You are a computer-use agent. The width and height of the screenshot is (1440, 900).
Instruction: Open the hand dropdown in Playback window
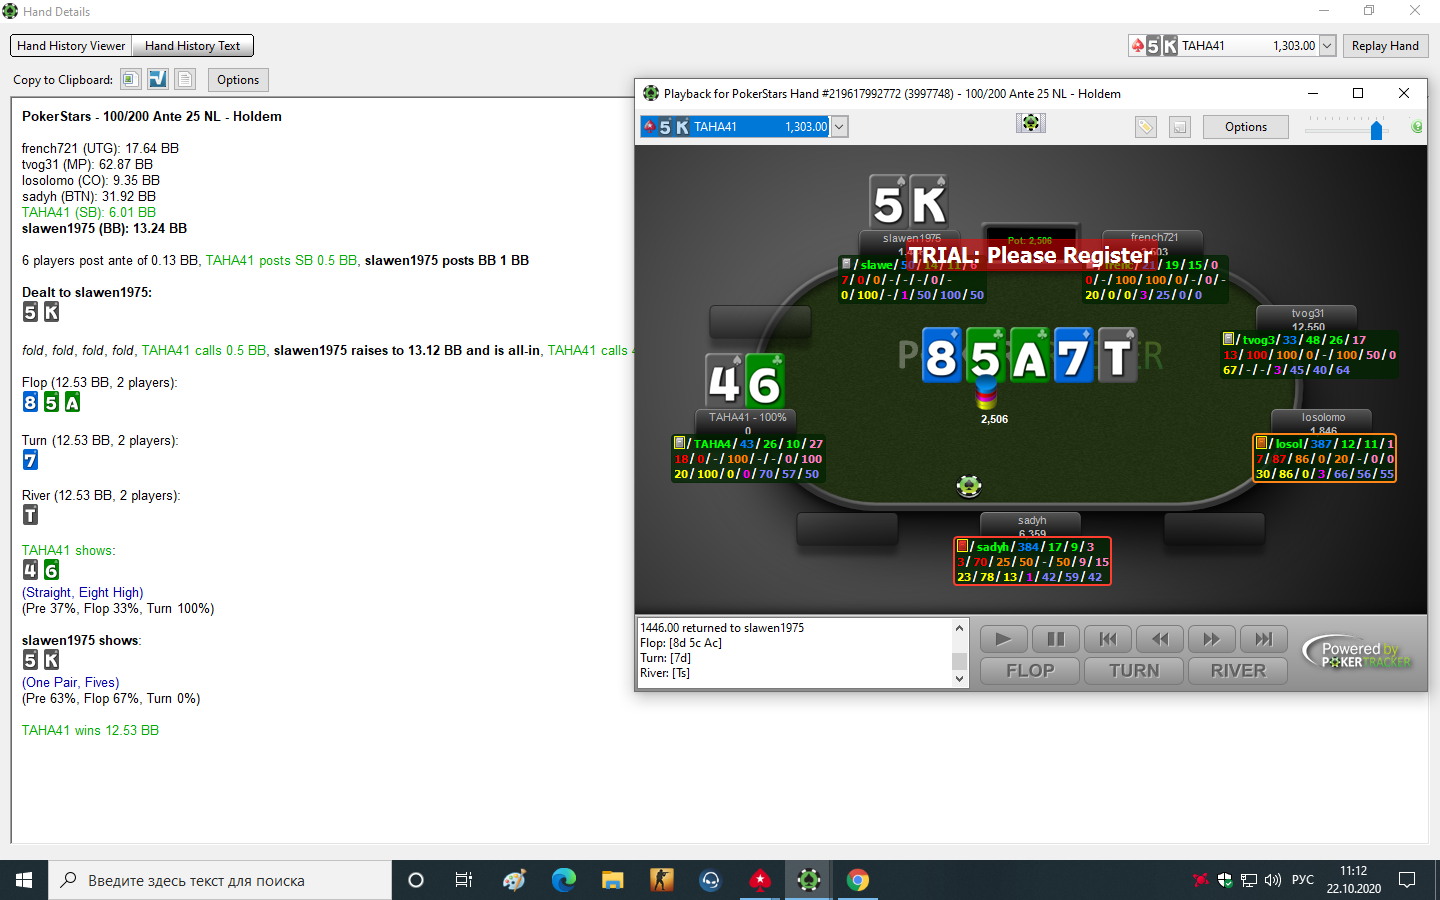(840, 127)
